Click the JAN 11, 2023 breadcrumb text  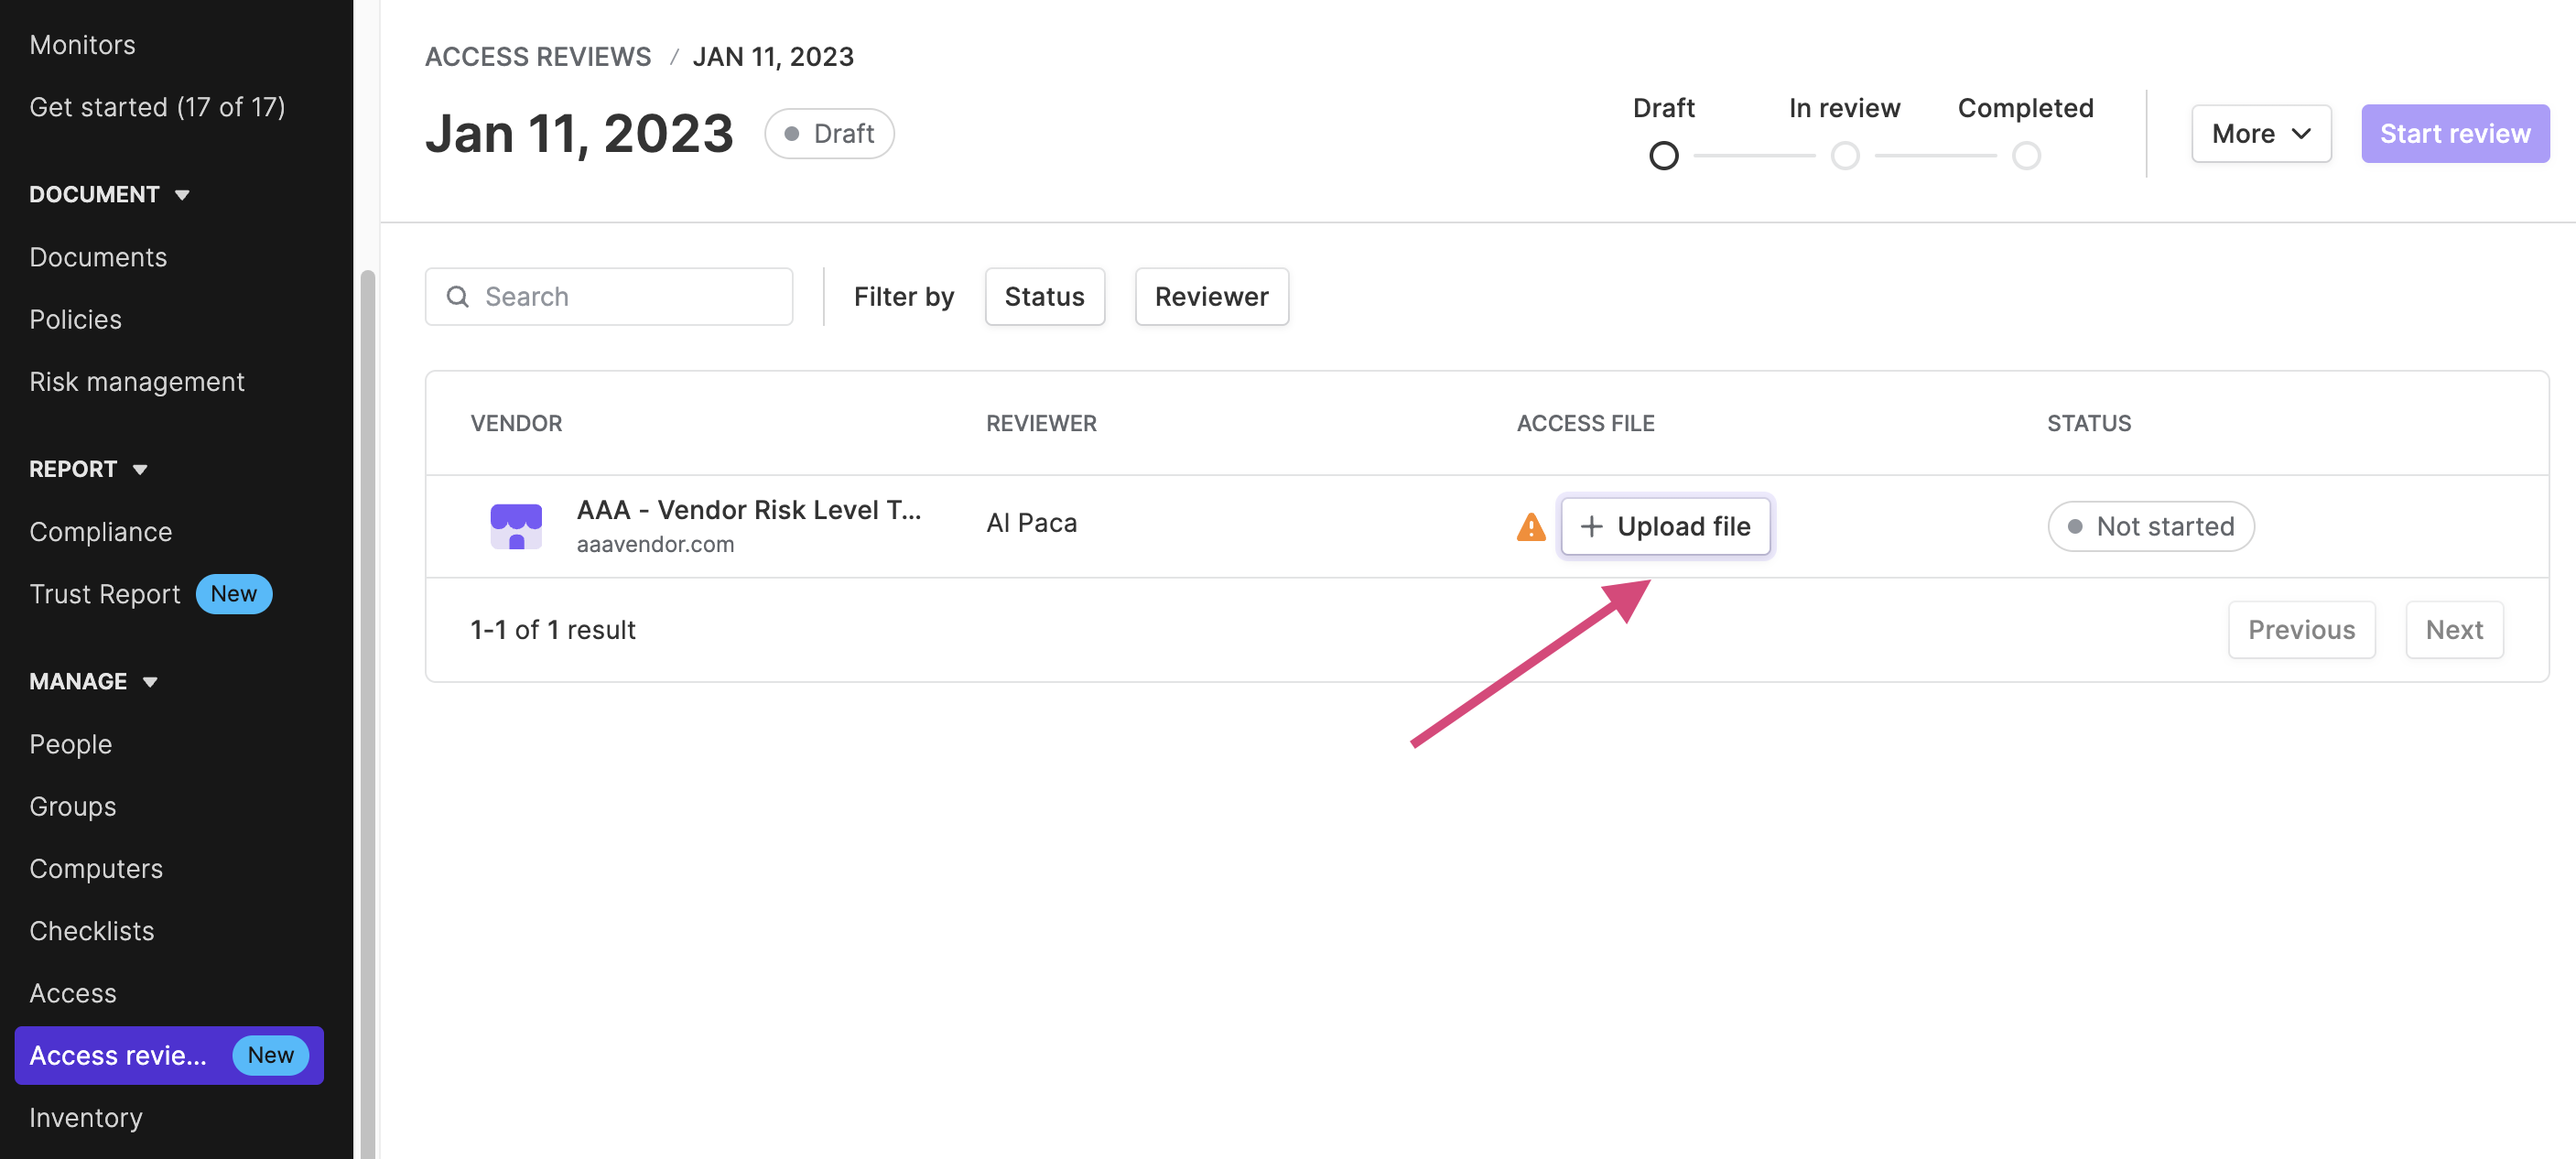point(773,57)
